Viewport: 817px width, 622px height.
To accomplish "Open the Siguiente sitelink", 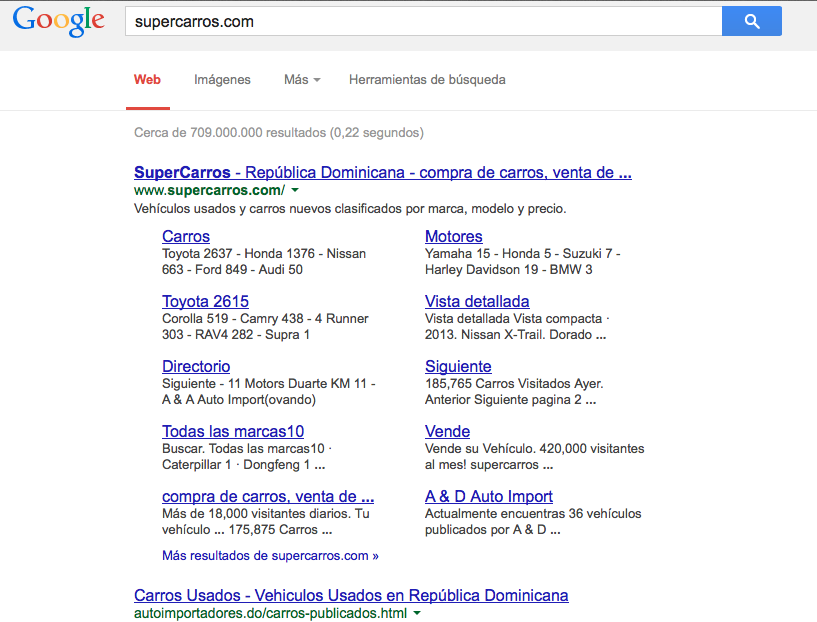I will click(x=458, y=367).
